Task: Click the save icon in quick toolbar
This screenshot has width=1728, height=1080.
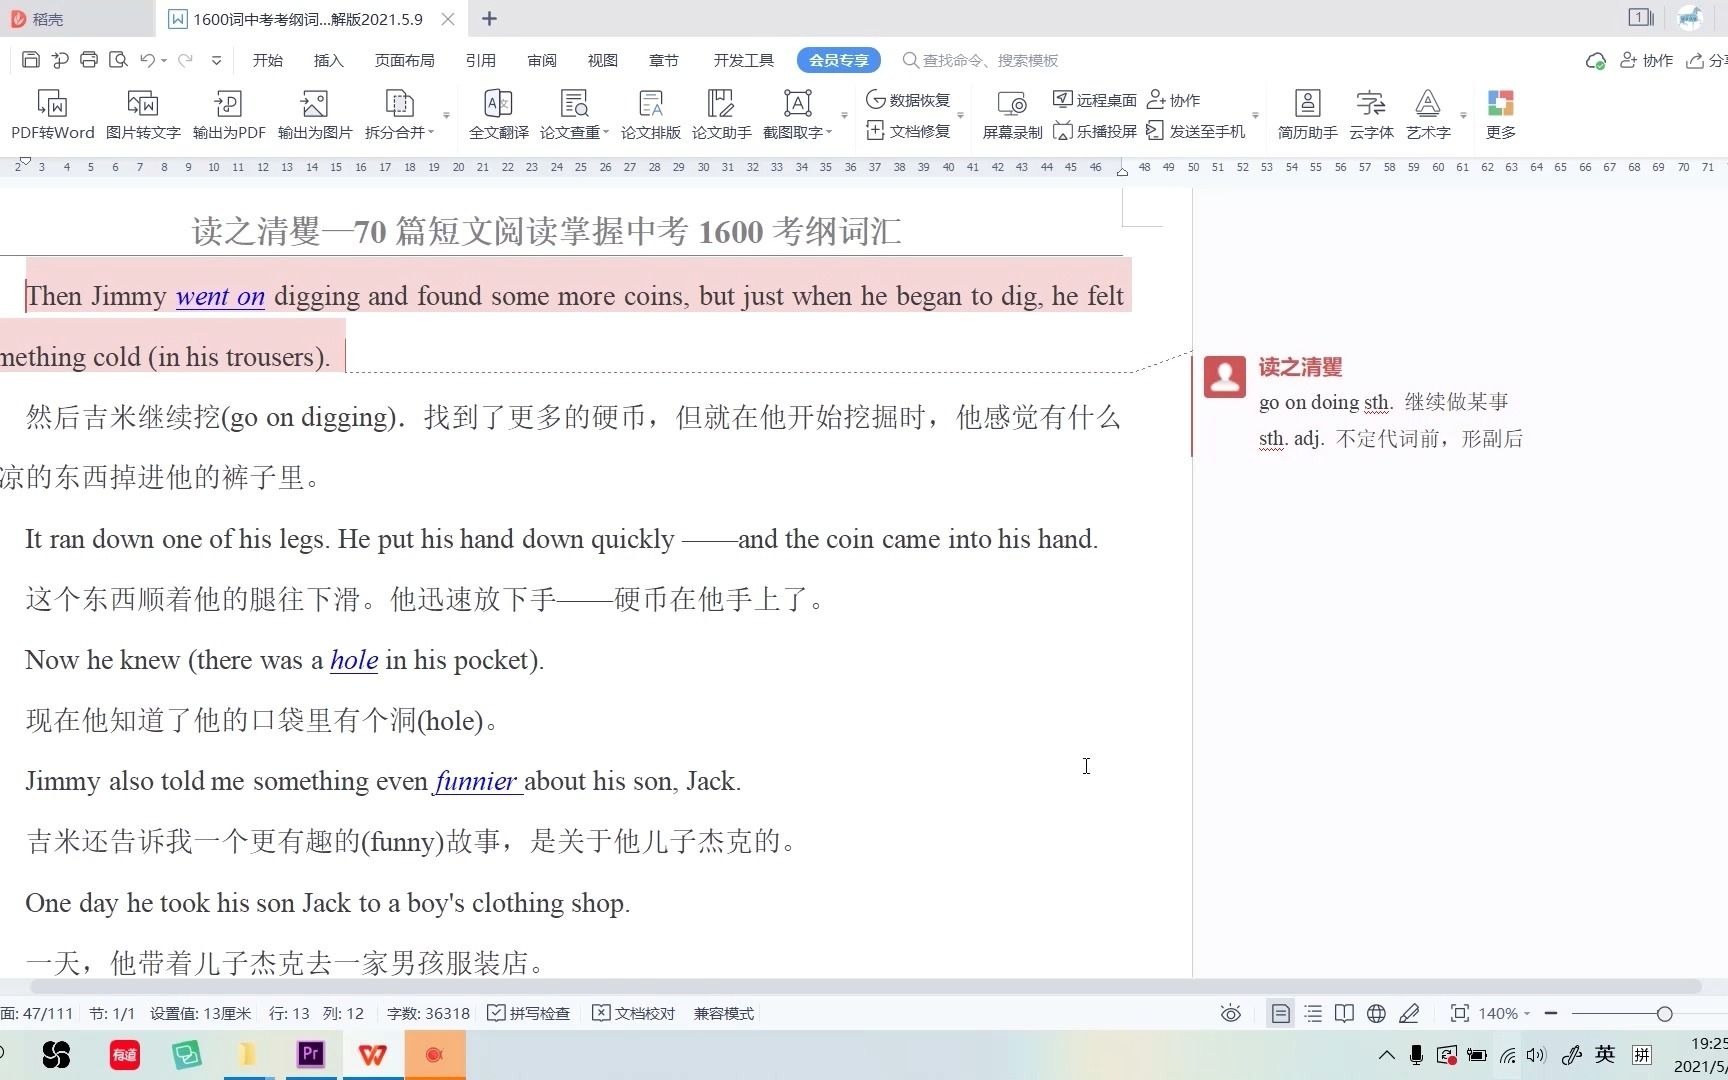Action: pyautogui.click(x=31, y=60)
